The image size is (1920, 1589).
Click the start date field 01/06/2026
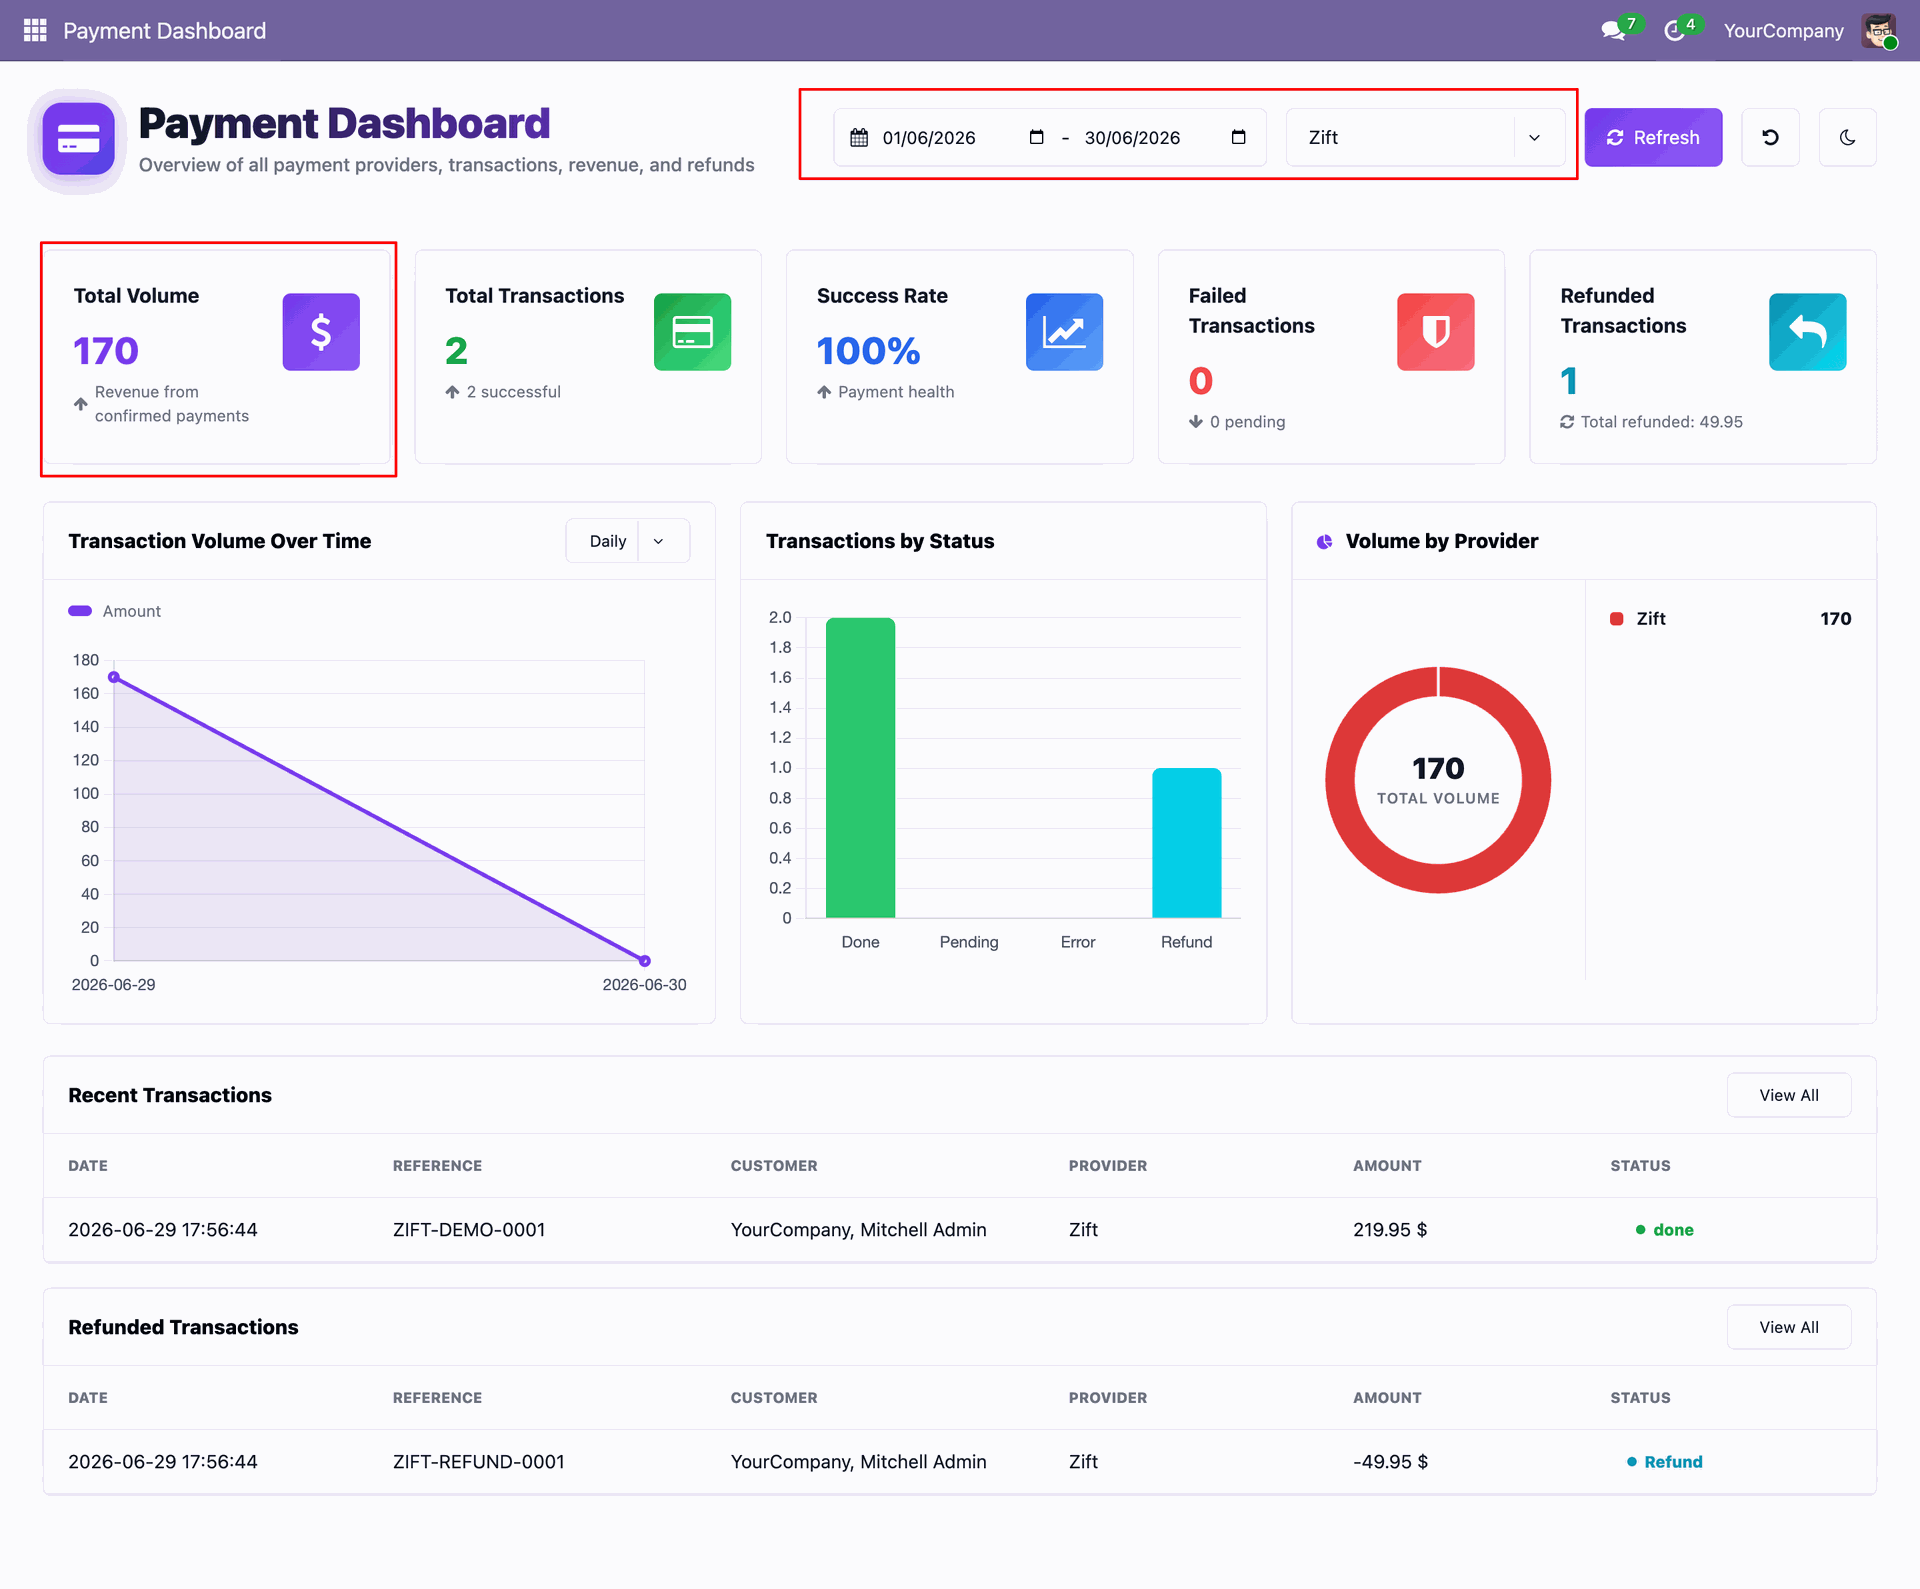pyautogui.click(x=928, y=138)
